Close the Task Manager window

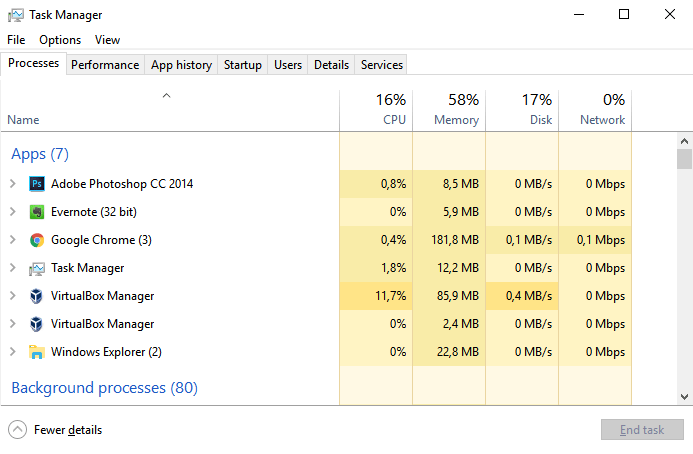click(x=670, y=15)
